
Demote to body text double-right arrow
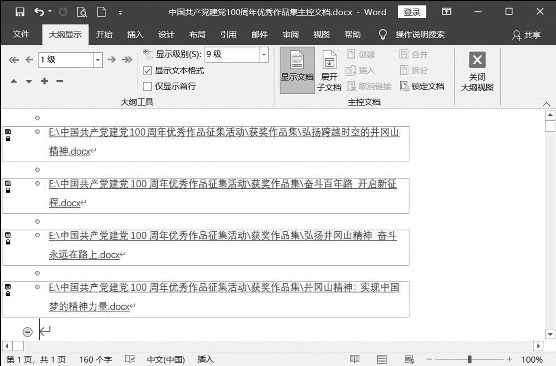coord(127,59)
